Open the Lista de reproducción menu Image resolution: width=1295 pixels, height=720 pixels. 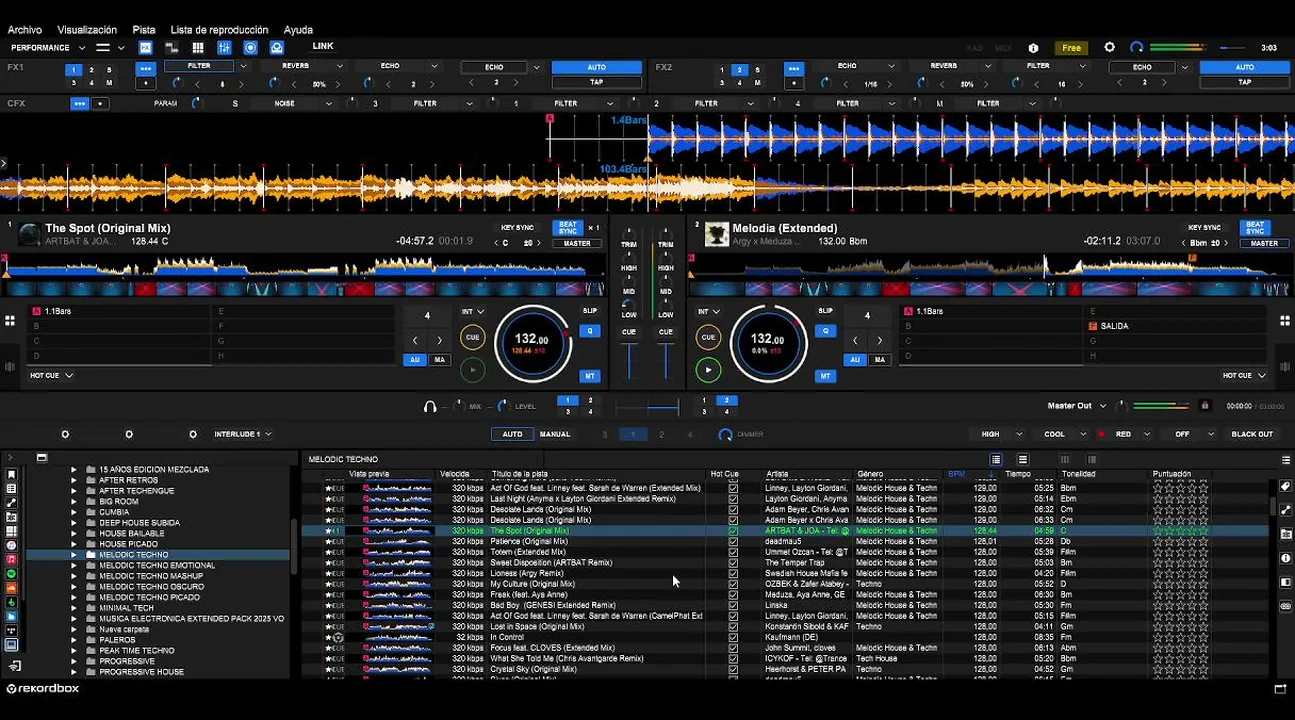219,30
